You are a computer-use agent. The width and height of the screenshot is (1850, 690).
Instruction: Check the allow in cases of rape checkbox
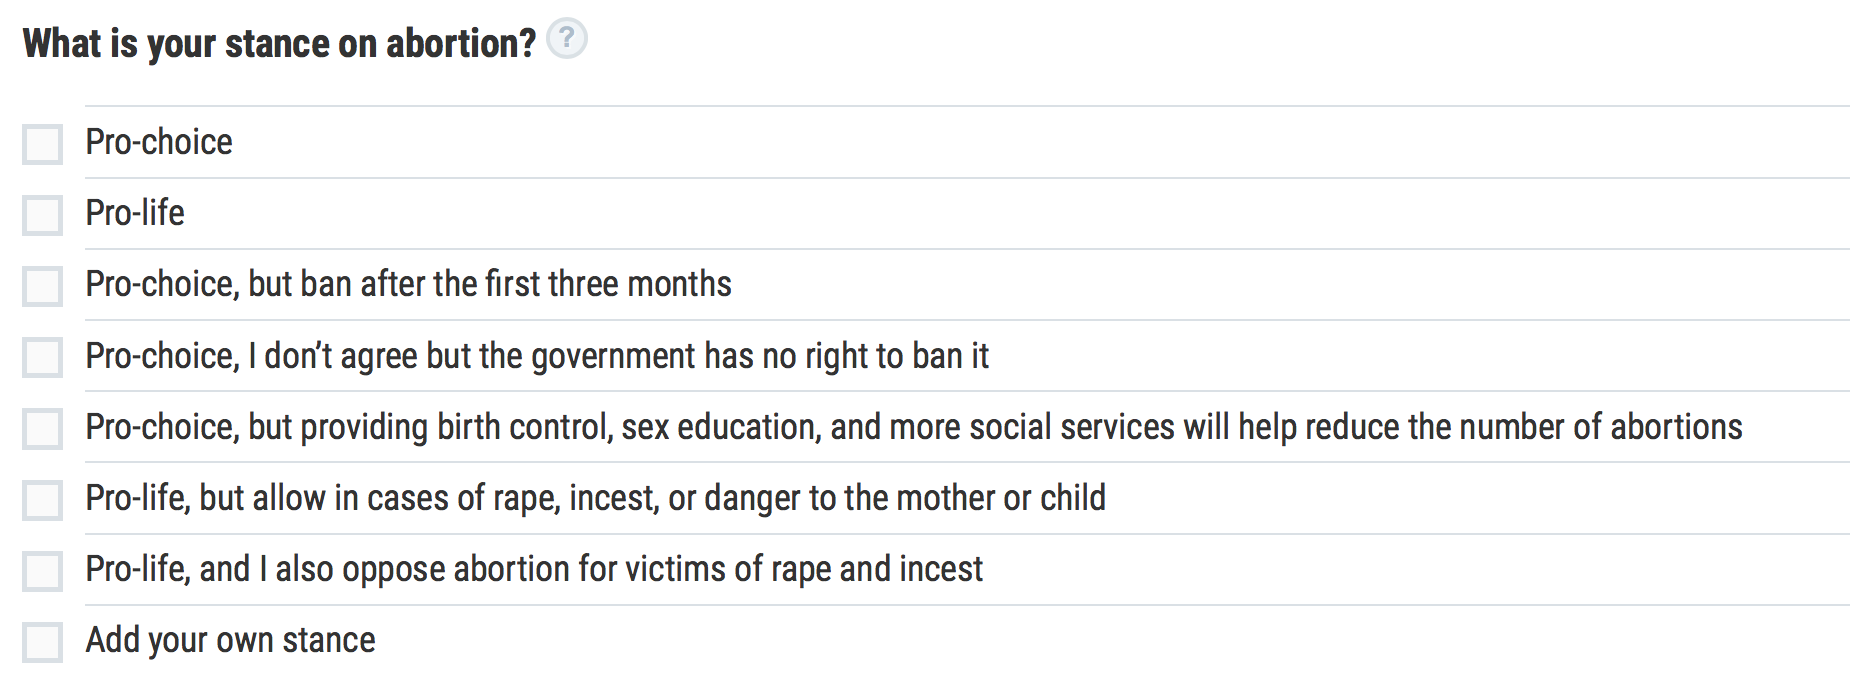click(x=43, y=500)
